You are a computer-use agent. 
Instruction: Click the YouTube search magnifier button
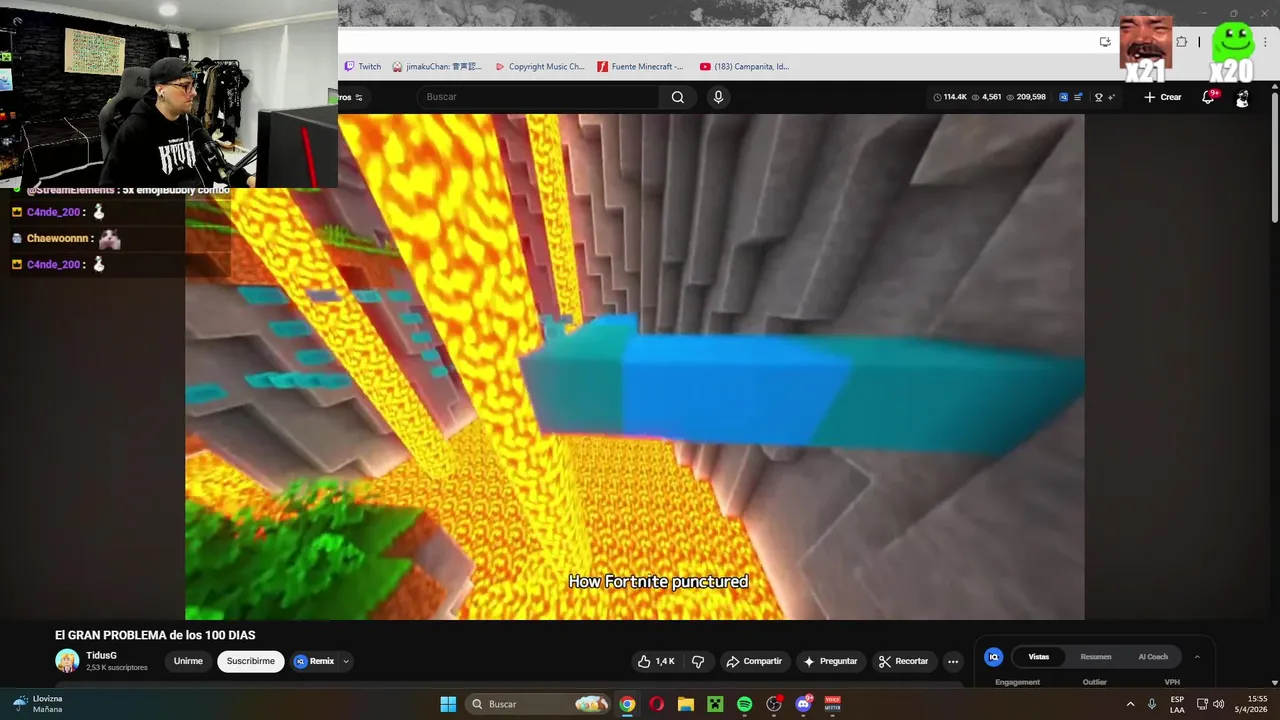678,97
